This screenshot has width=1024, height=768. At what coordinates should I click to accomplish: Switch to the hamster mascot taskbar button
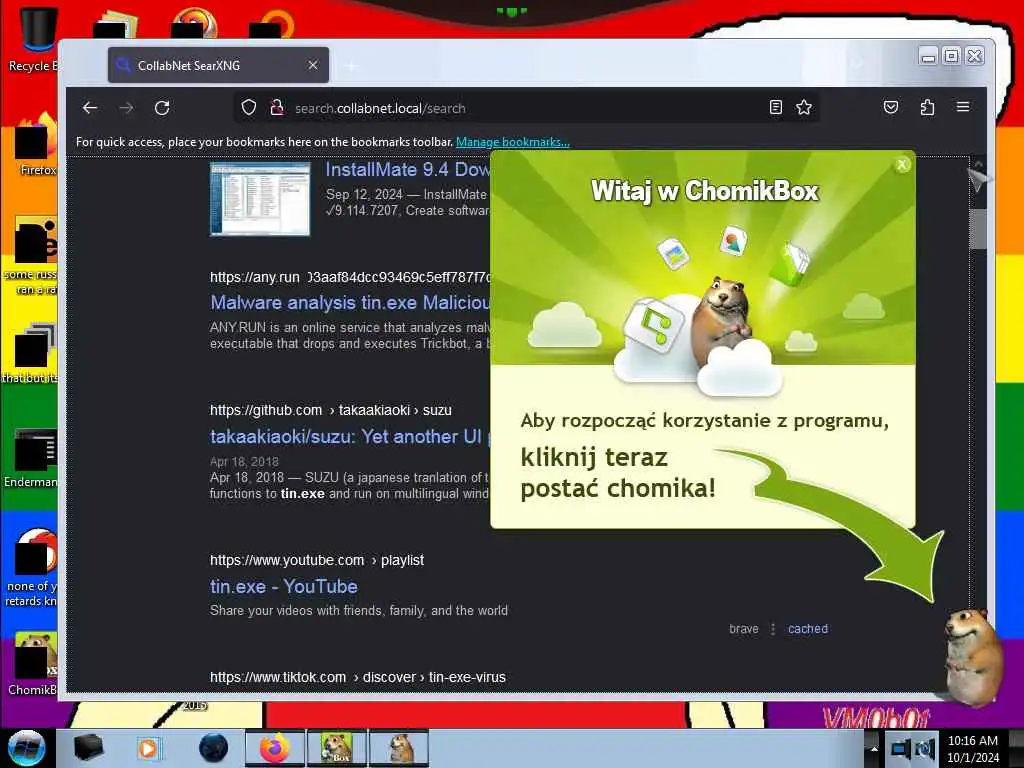coord(398,748)
